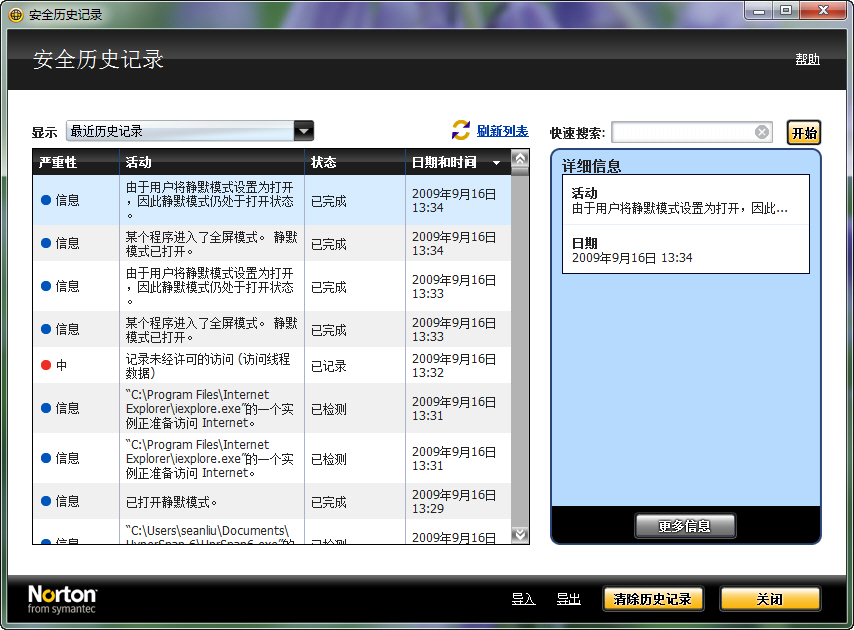Click the scrollbar down arrow icon
The width and height of the screenshot is (854, 630).
point(520,535)
